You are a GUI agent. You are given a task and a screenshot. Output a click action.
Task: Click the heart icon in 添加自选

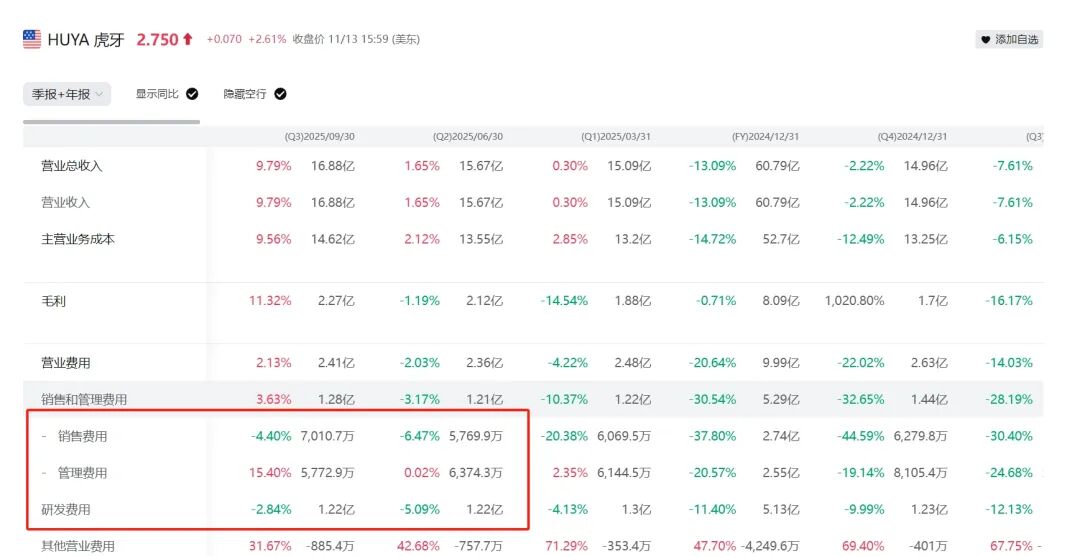point(985,40)
